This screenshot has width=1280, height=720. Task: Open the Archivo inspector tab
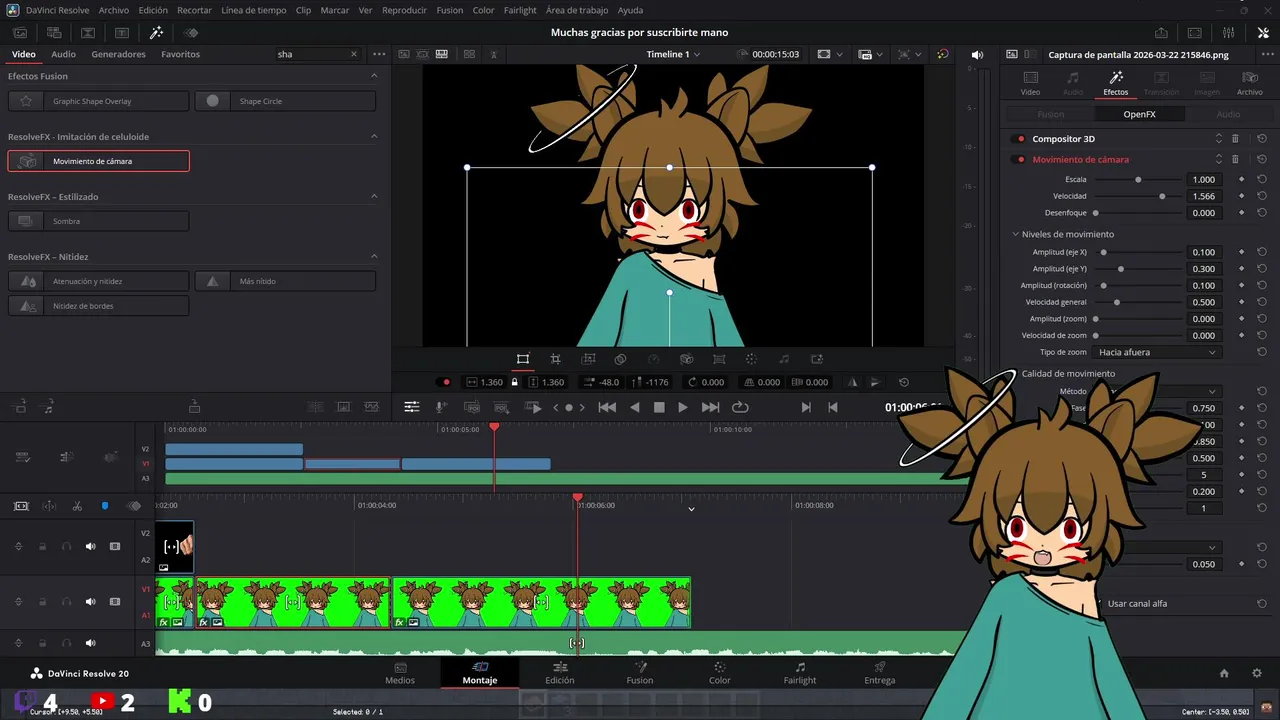coord(1249,84)
